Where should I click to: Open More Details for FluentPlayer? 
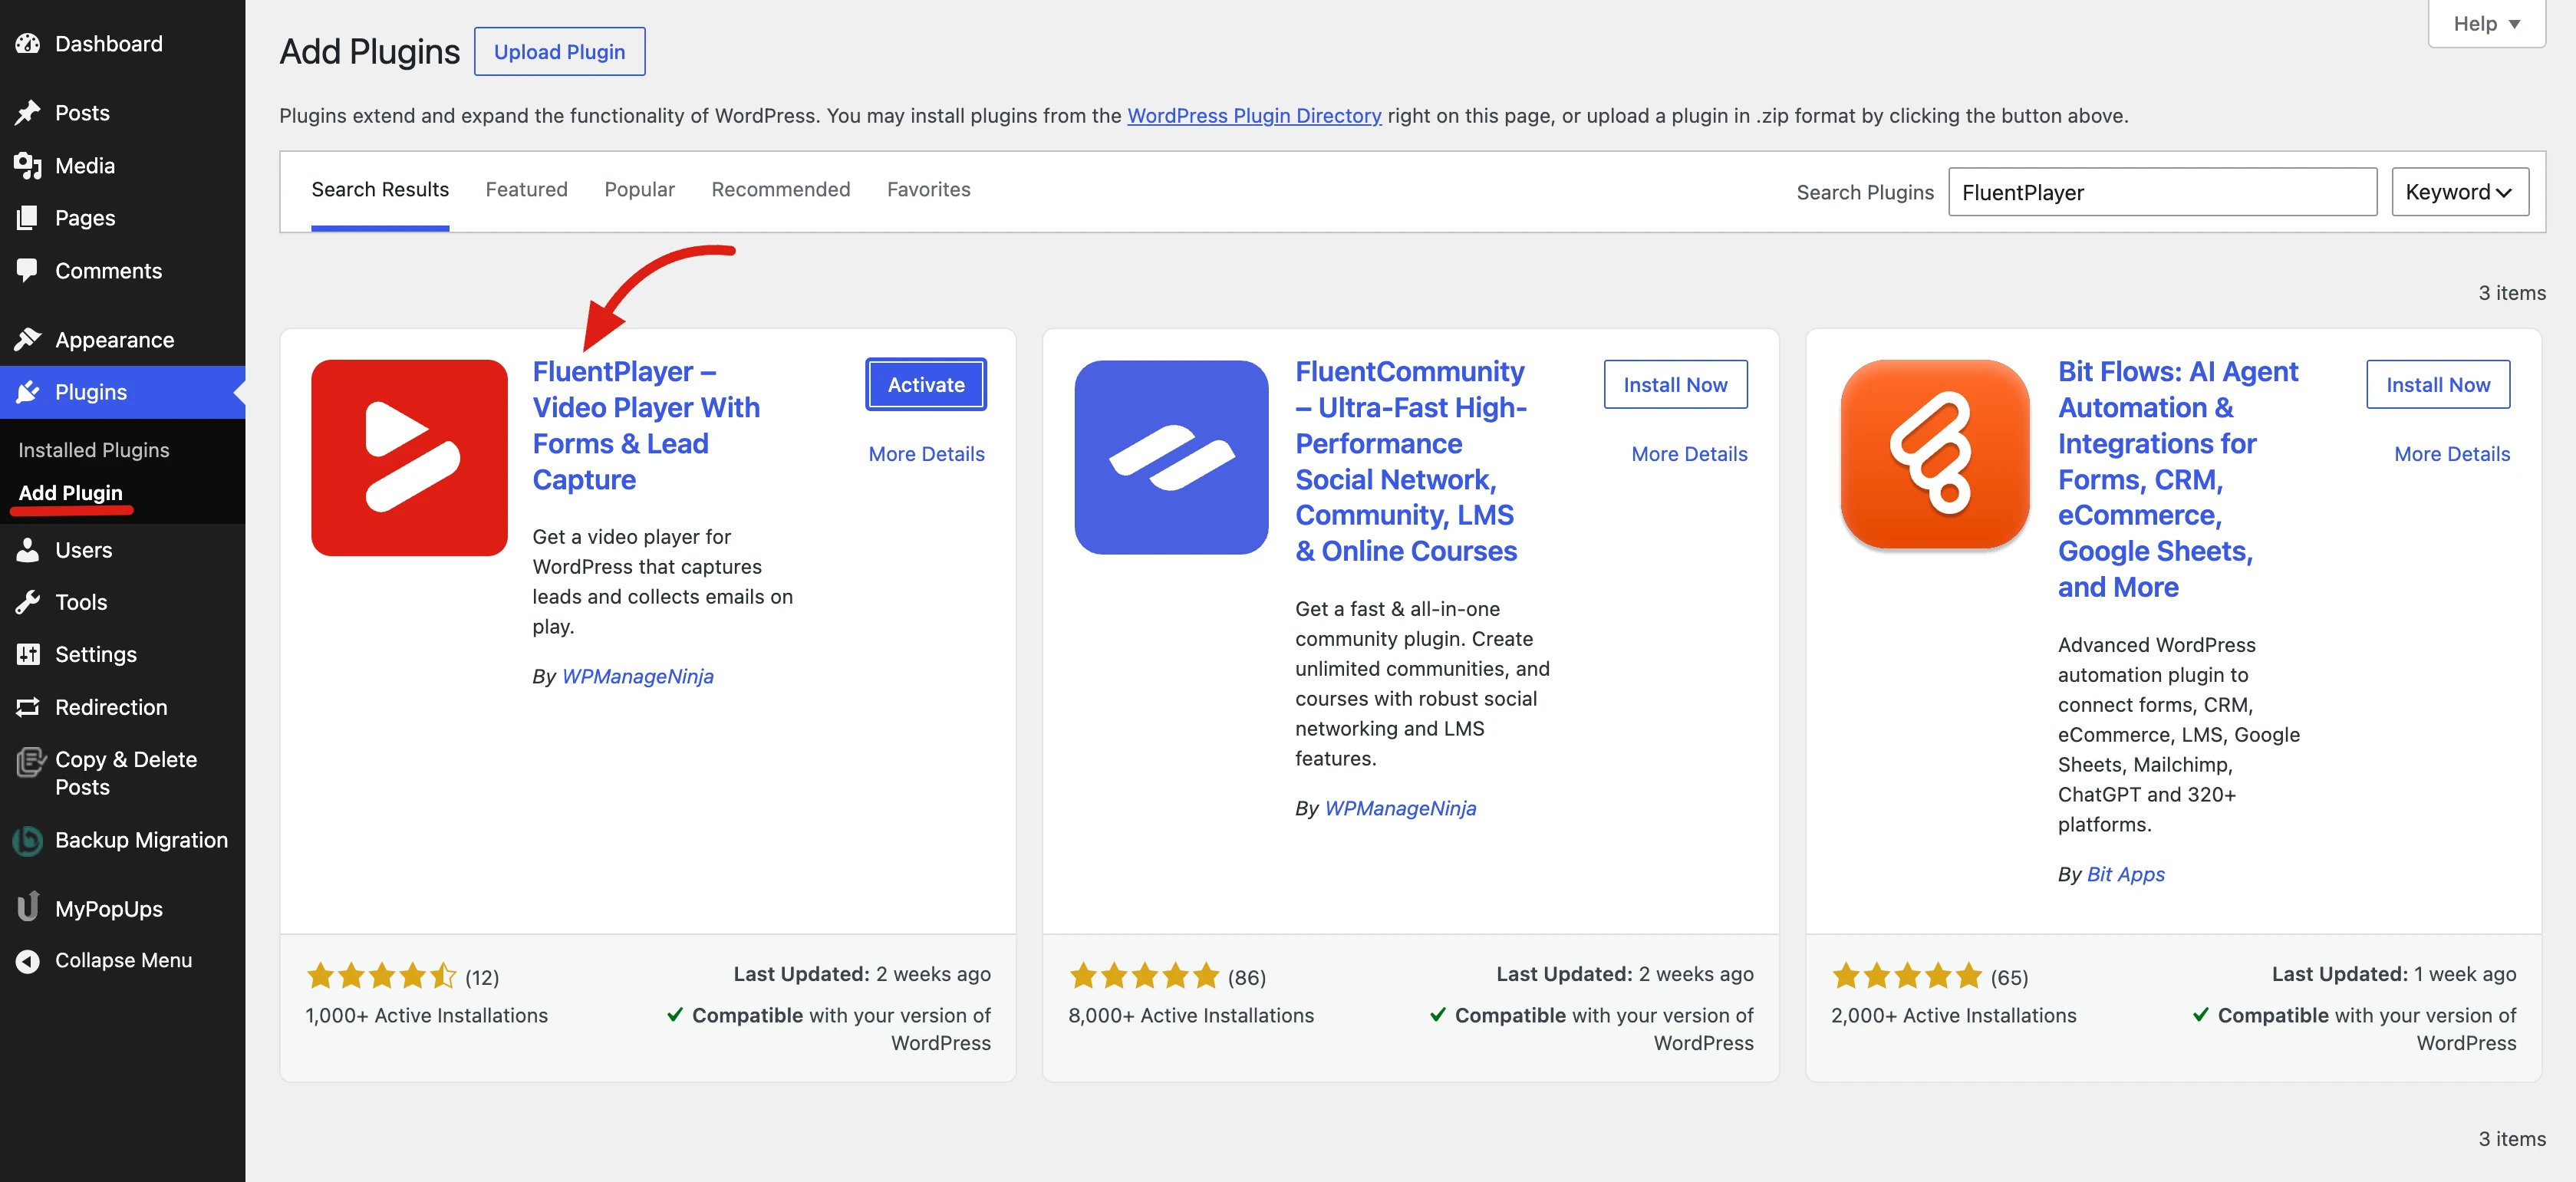tap(927, 454)
